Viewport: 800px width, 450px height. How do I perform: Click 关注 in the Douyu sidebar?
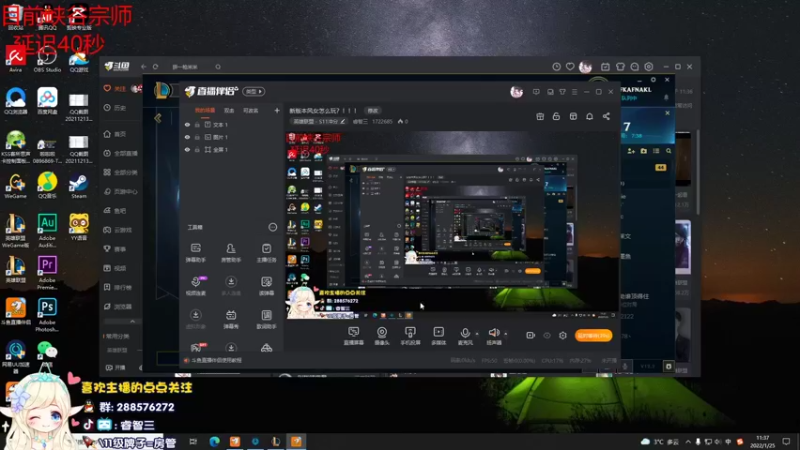(115, 88)
